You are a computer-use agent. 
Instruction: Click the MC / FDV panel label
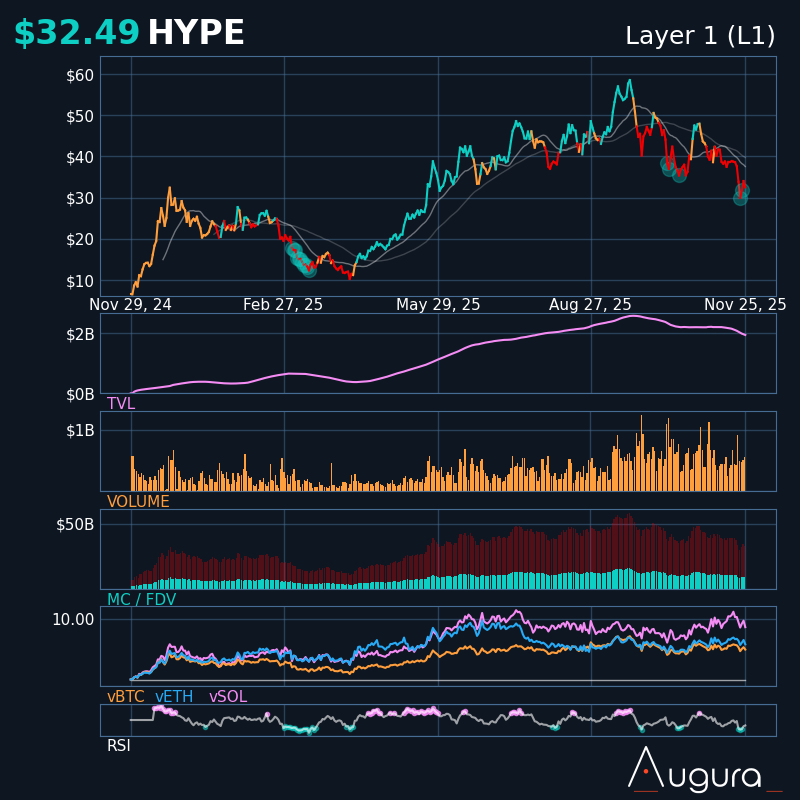click(x=141, y=600)
